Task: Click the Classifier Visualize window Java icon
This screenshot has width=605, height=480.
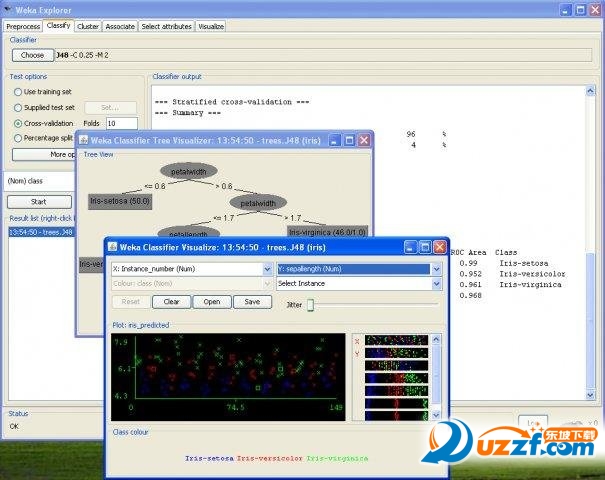Action: click(112, 247)
